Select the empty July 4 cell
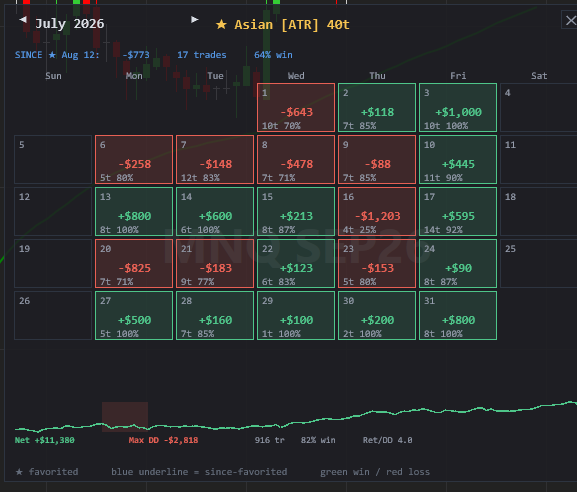 tap(539, 107)
